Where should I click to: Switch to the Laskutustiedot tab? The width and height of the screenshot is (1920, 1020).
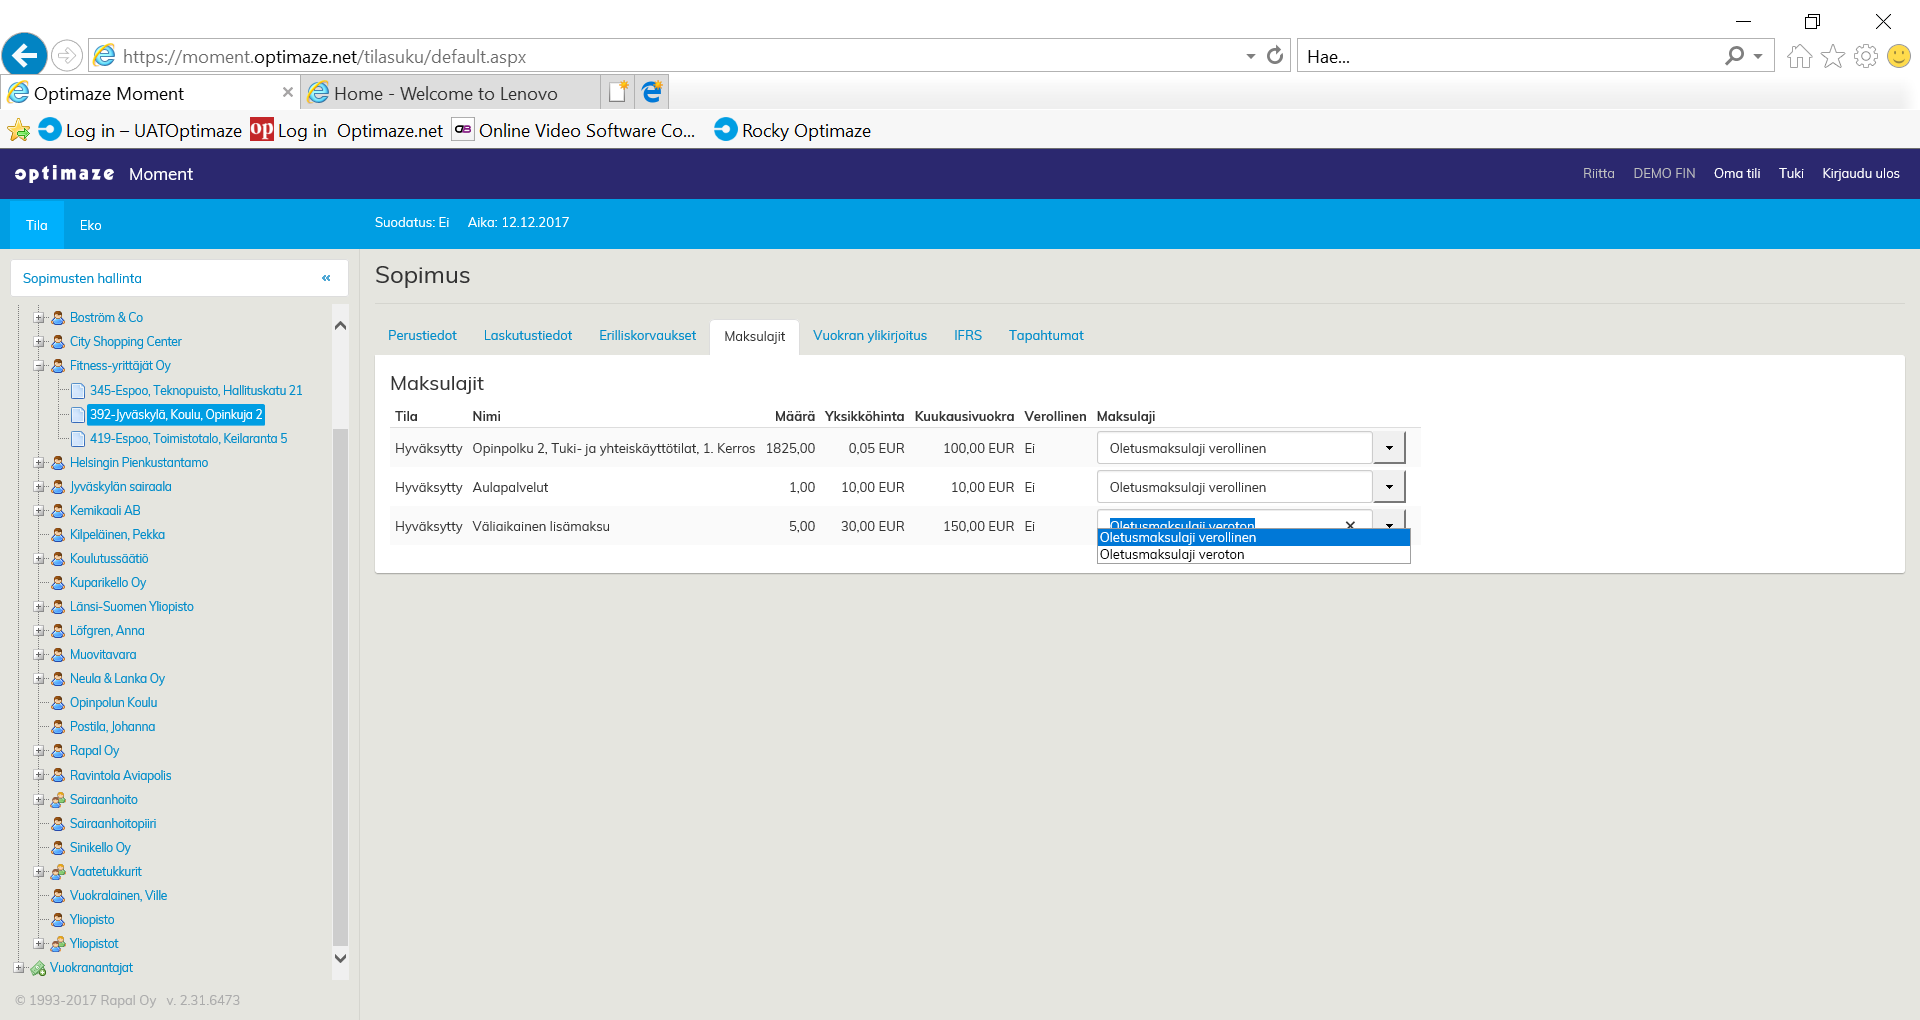point(527,336)
